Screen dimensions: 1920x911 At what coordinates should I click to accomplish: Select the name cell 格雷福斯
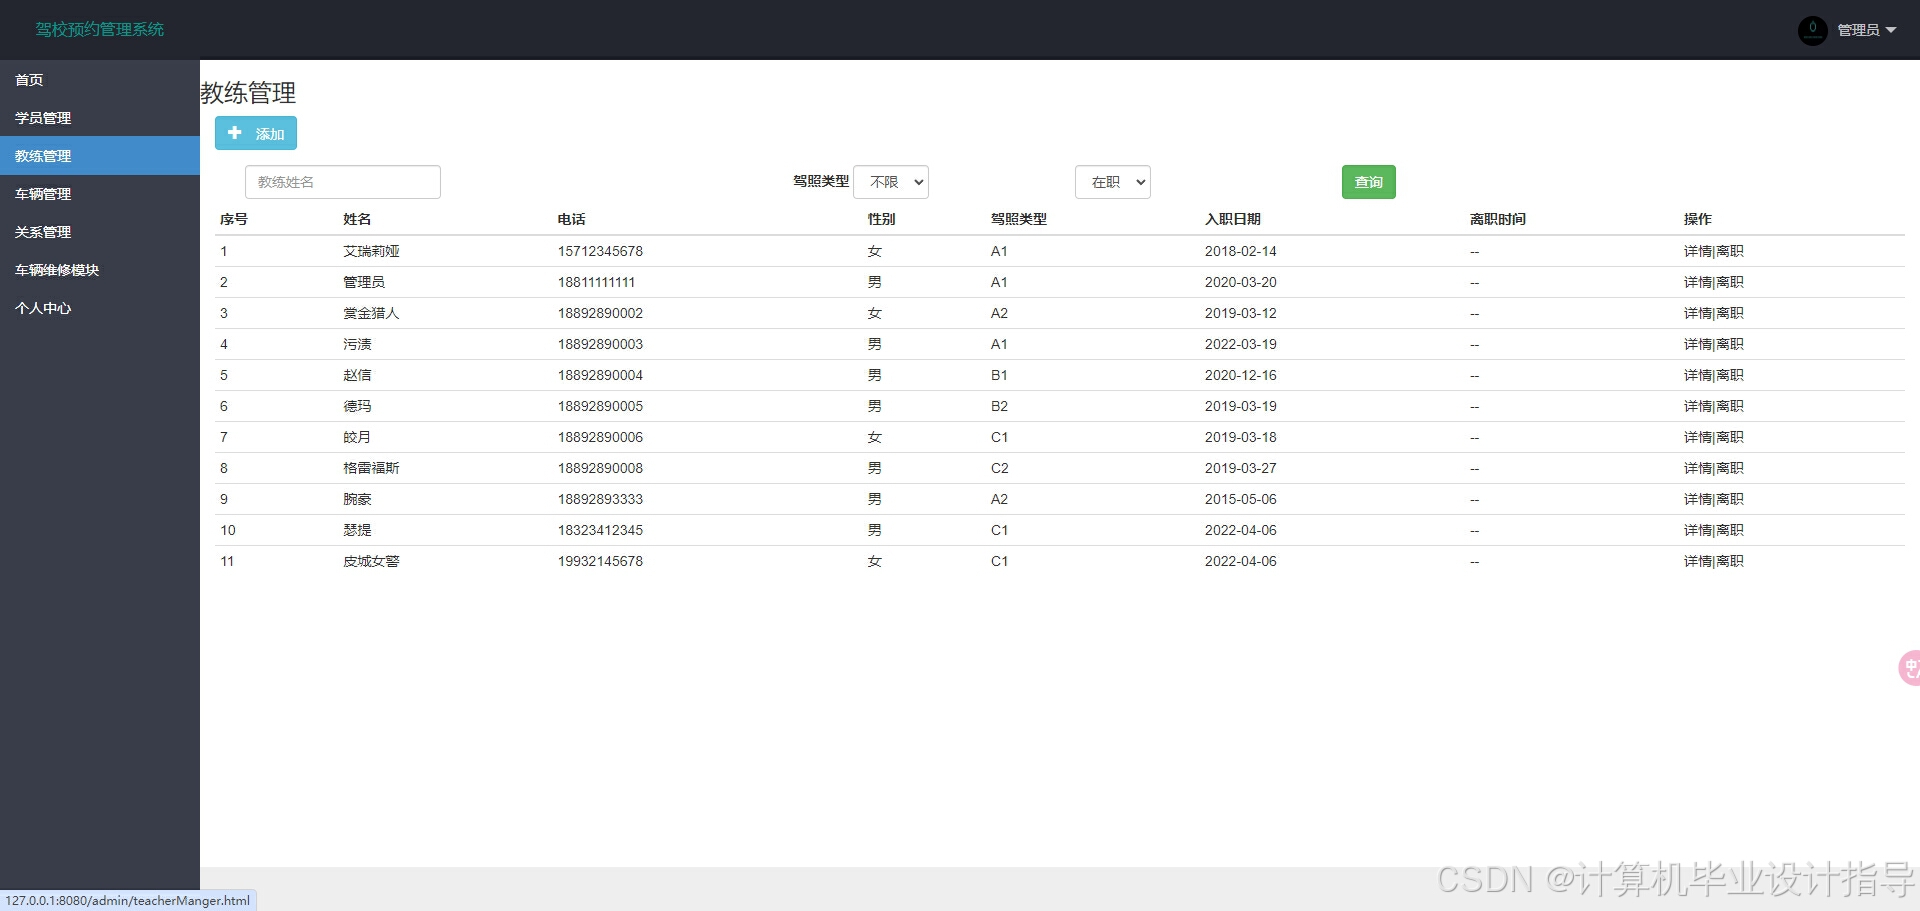click(371, 468)
